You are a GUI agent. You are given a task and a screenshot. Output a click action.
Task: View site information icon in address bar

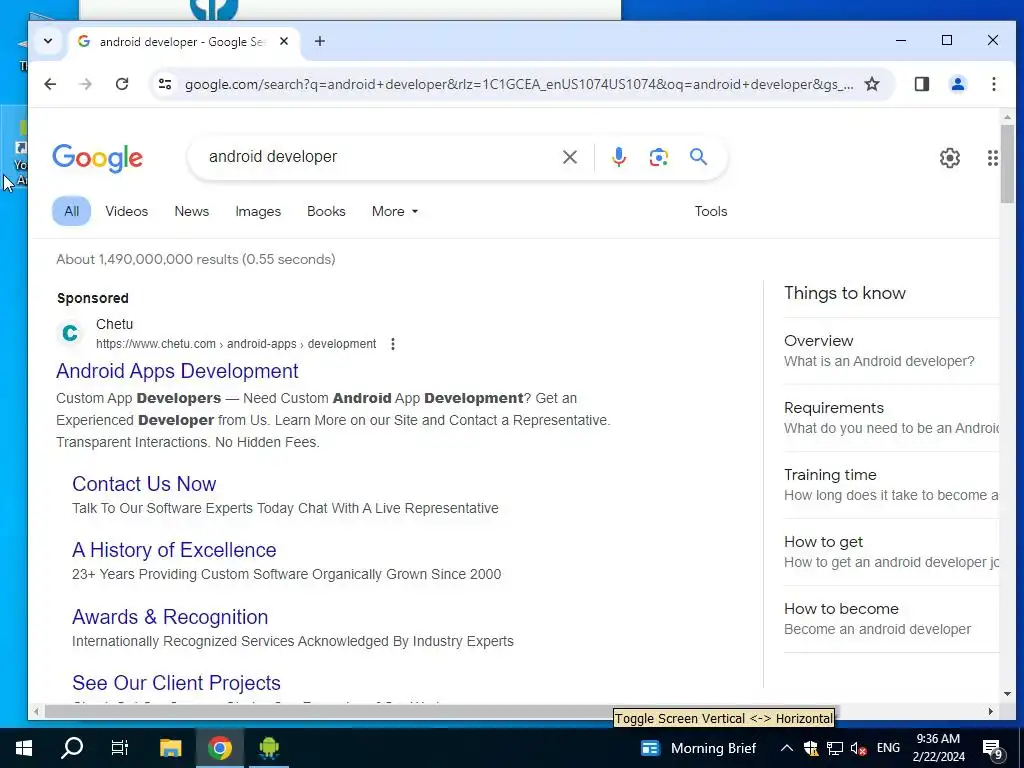pyautogui.click(x=165, y=84)
